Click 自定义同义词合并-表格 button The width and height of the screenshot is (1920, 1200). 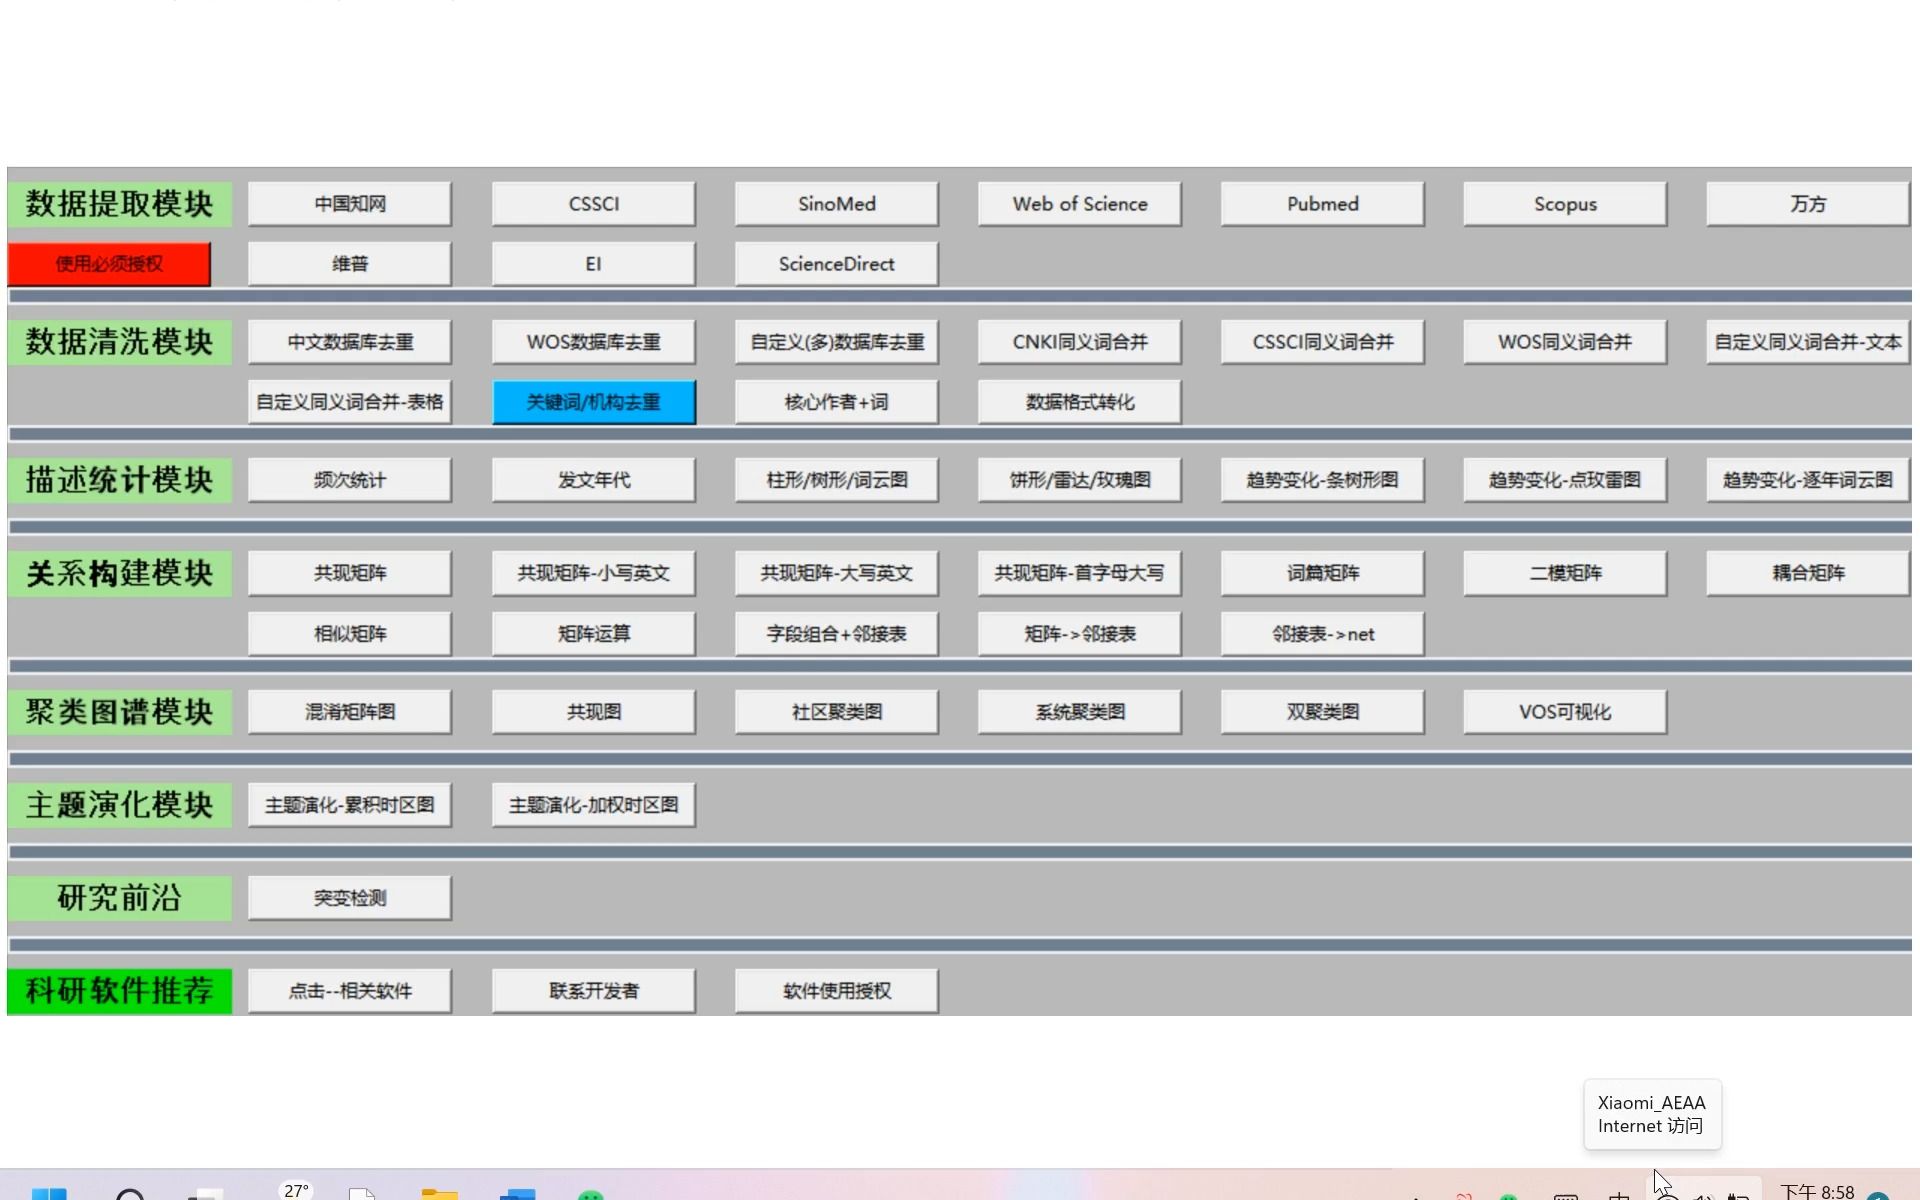point(350,402)
